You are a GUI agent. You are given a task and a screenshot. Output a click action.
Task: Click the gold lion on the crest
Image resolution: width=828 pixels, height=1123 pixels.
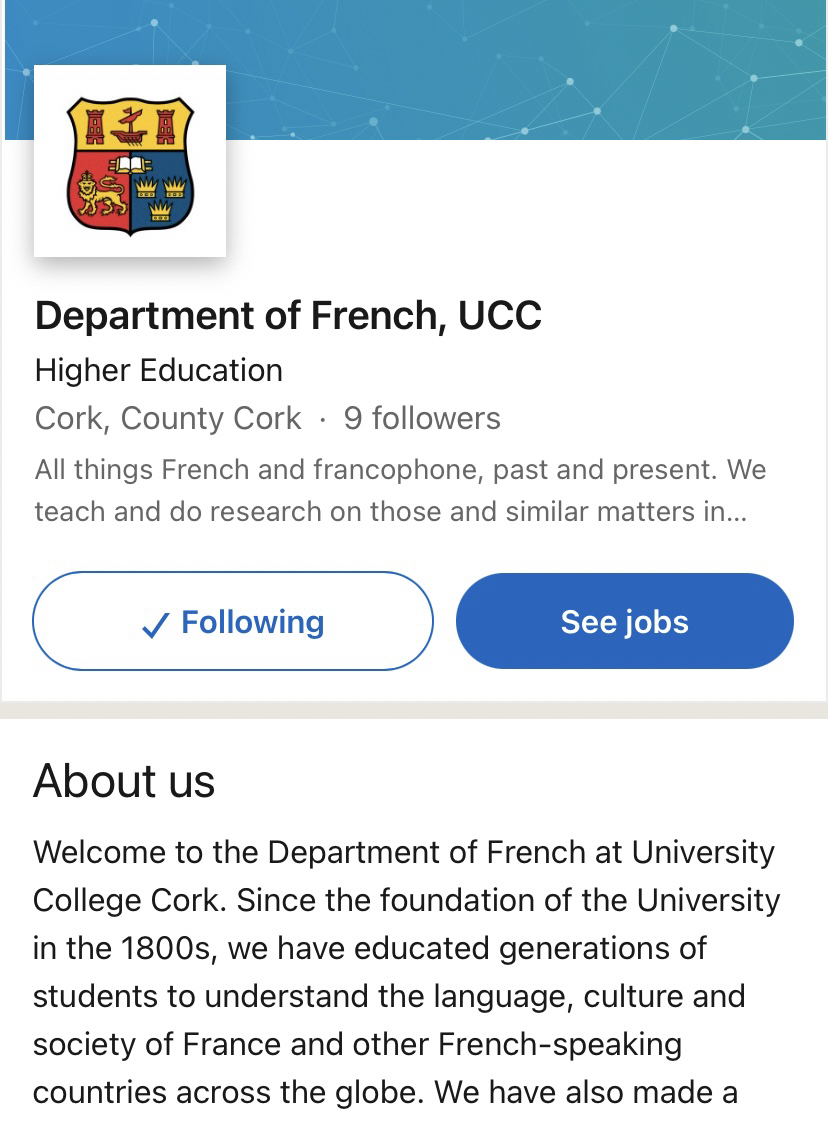coord(99,195)
